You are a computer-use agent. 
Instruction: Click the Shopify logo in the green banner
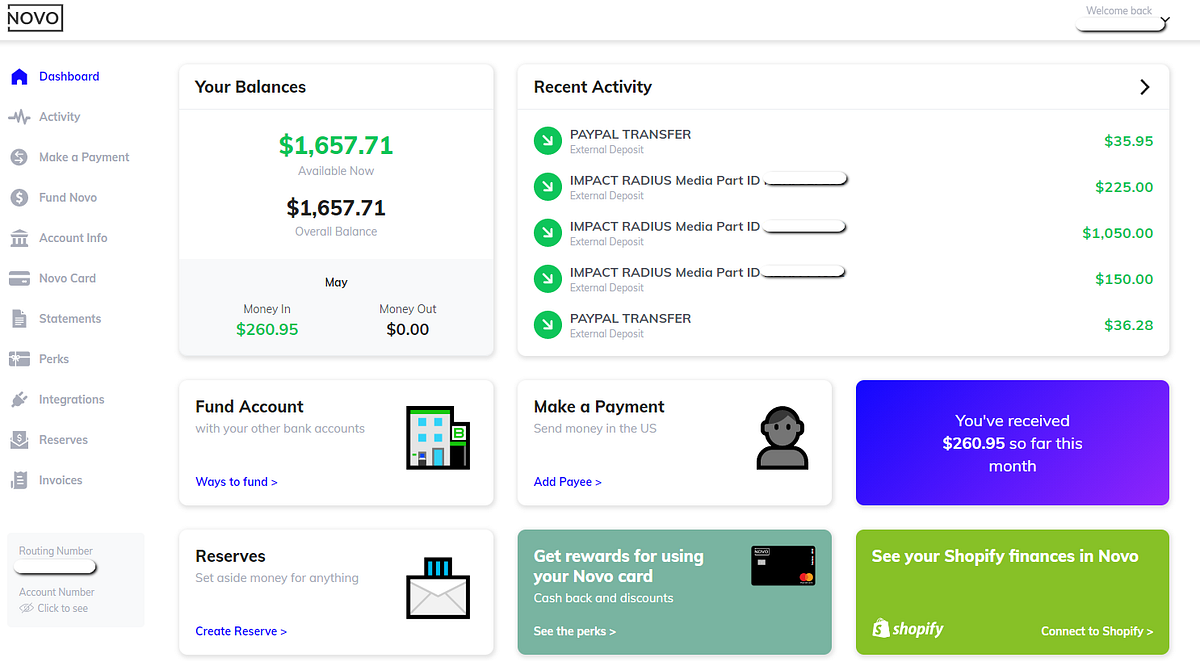click(x=907, y=628)
